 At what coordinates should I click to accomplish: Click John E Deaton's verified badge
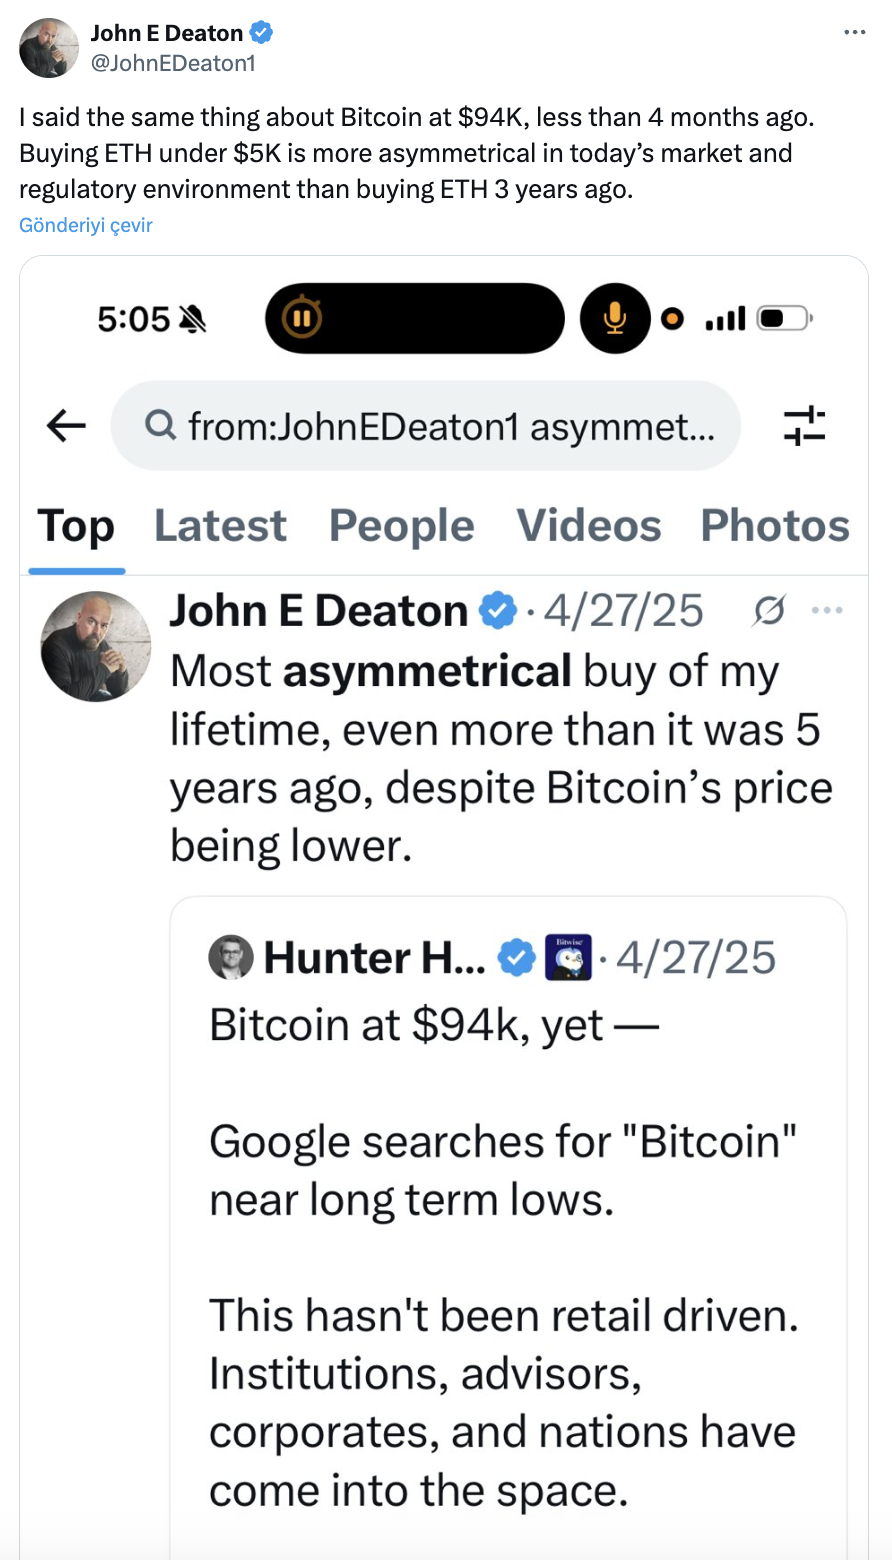click(x=261, y=33)
